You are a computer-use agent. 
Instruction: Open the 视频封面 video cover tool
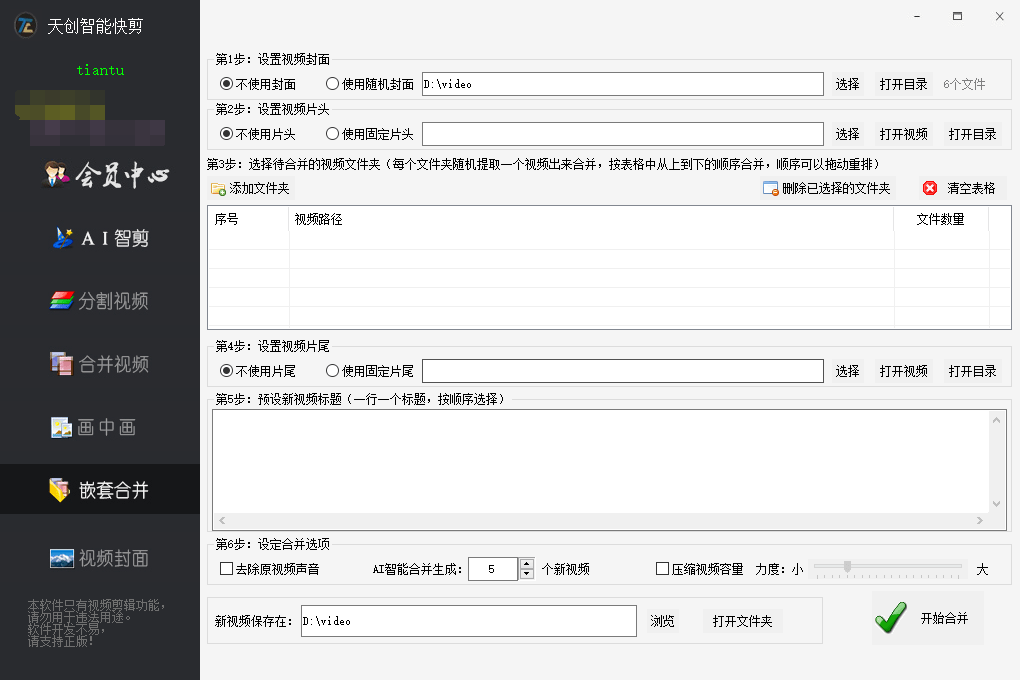(100, 558)
